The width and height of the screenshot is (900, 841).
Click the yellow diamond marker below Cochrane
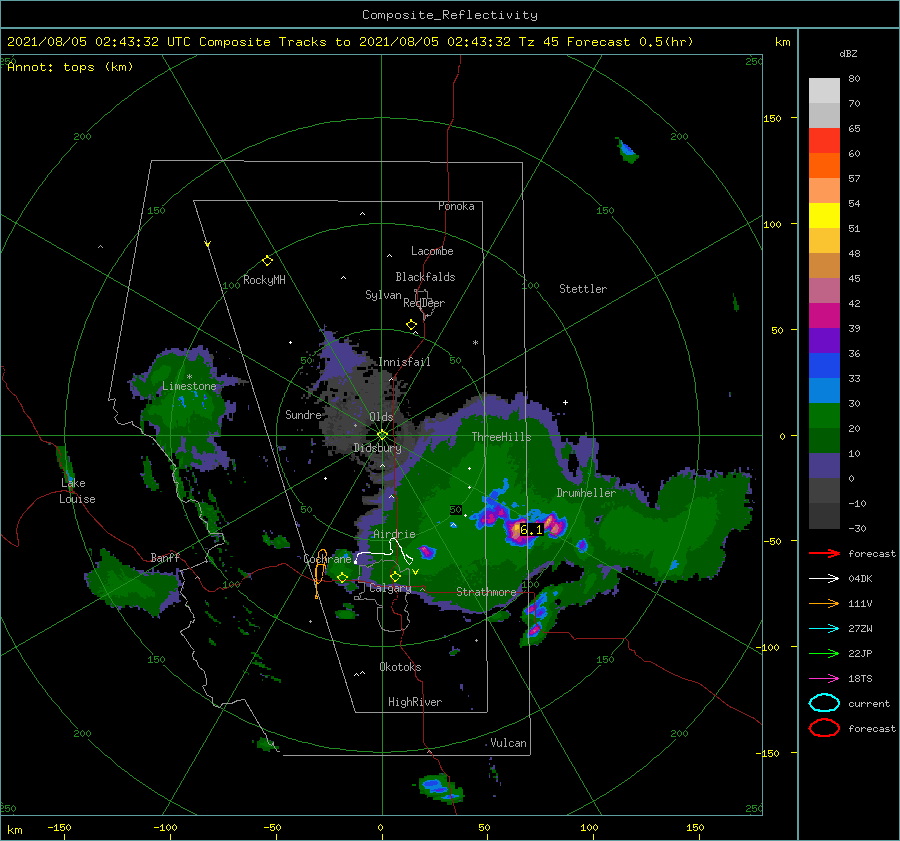[x=342, y=578]
